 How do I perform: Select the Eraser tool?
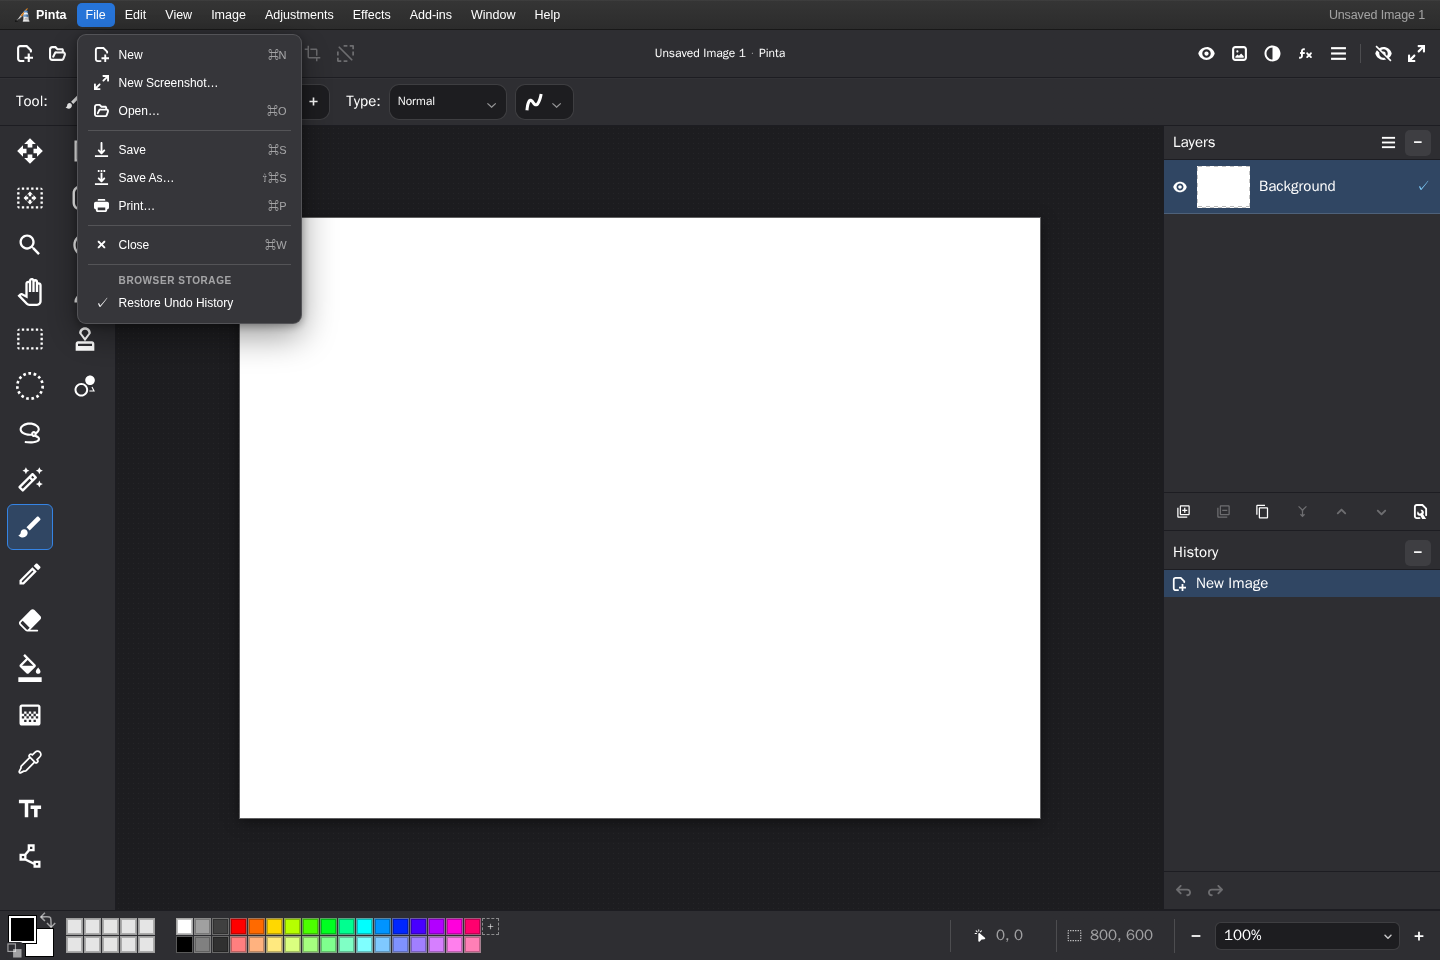pyautogui.click(x=30, y=621)
